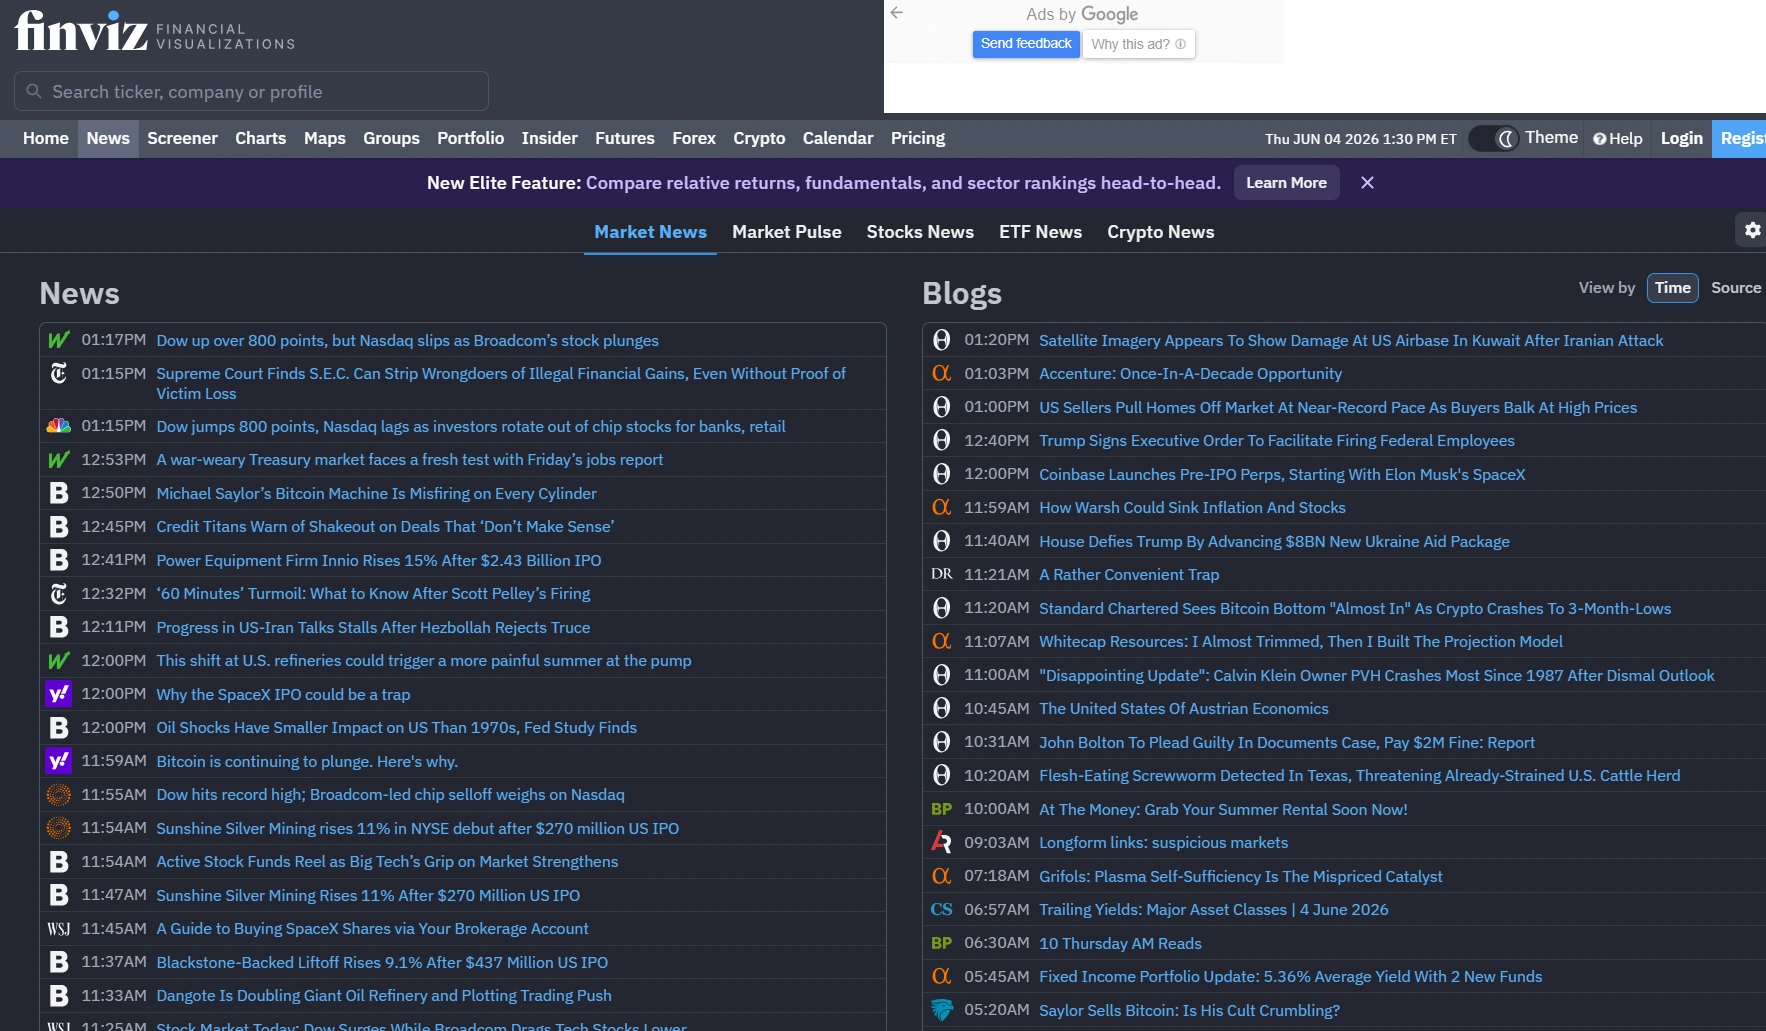Click Send feedback on the ad
This screenshot has width=1766, height=1031.
1026,44
